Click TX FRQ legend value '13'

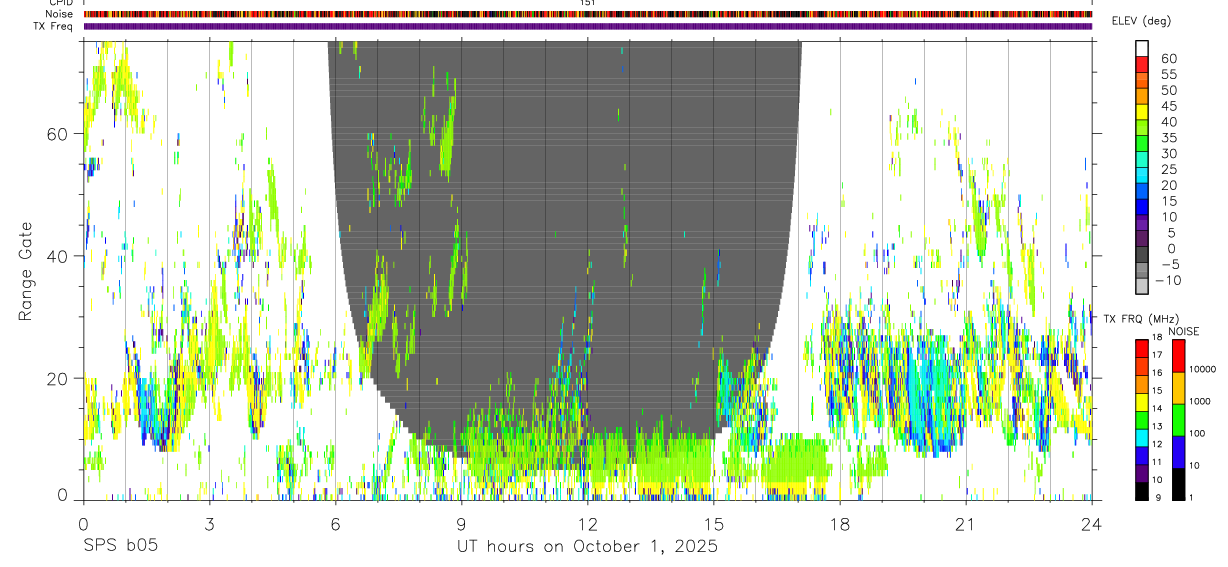pos(1158,427)
